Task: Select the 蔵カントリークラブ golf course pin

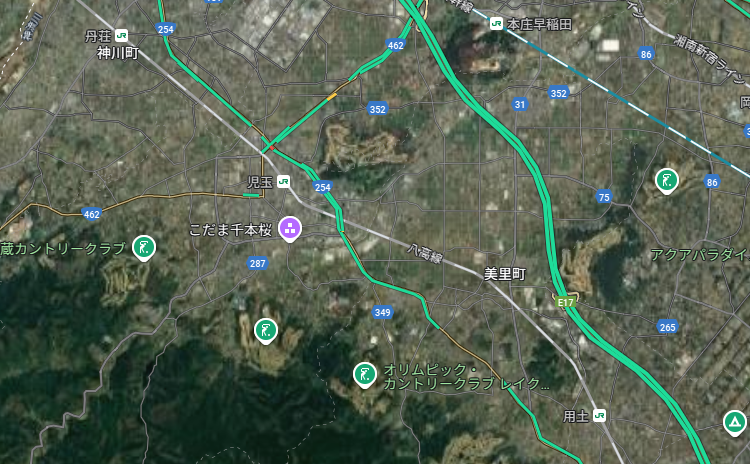Action: [x=144, y=248]
